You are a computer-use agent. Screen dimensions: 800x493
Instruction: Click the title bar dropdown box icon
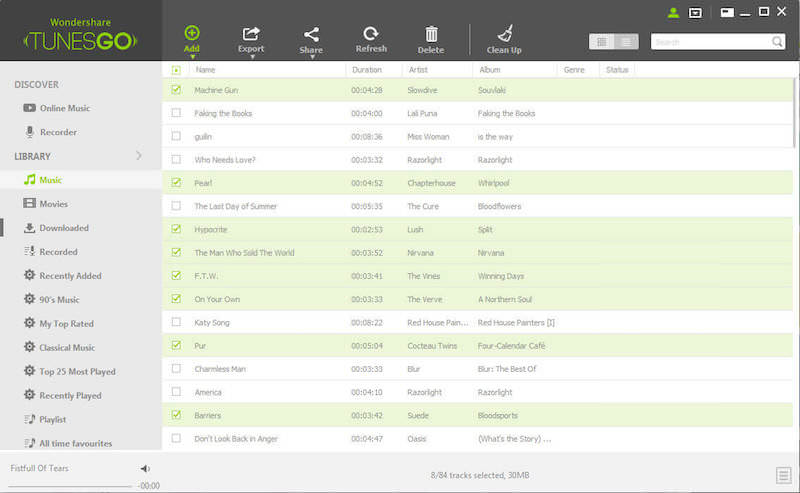(x=695, y=13)
